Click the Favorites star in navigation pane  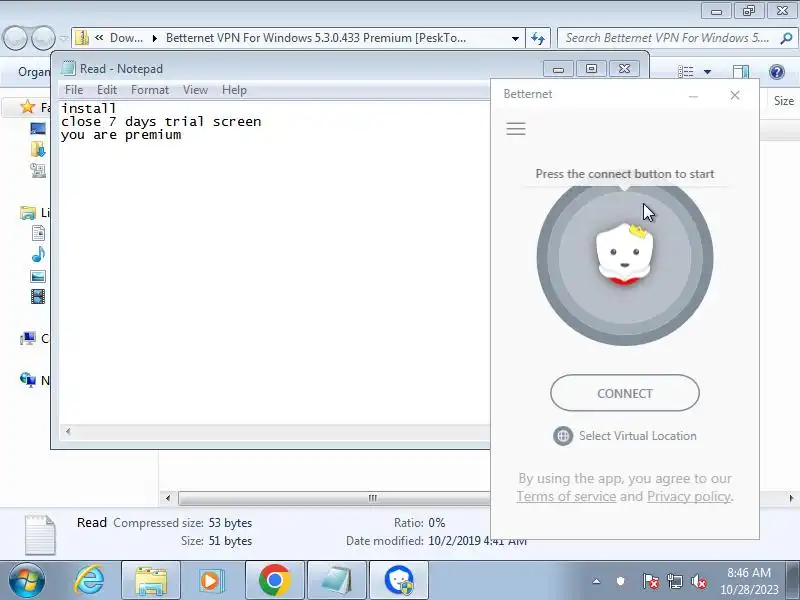(28, 107)
